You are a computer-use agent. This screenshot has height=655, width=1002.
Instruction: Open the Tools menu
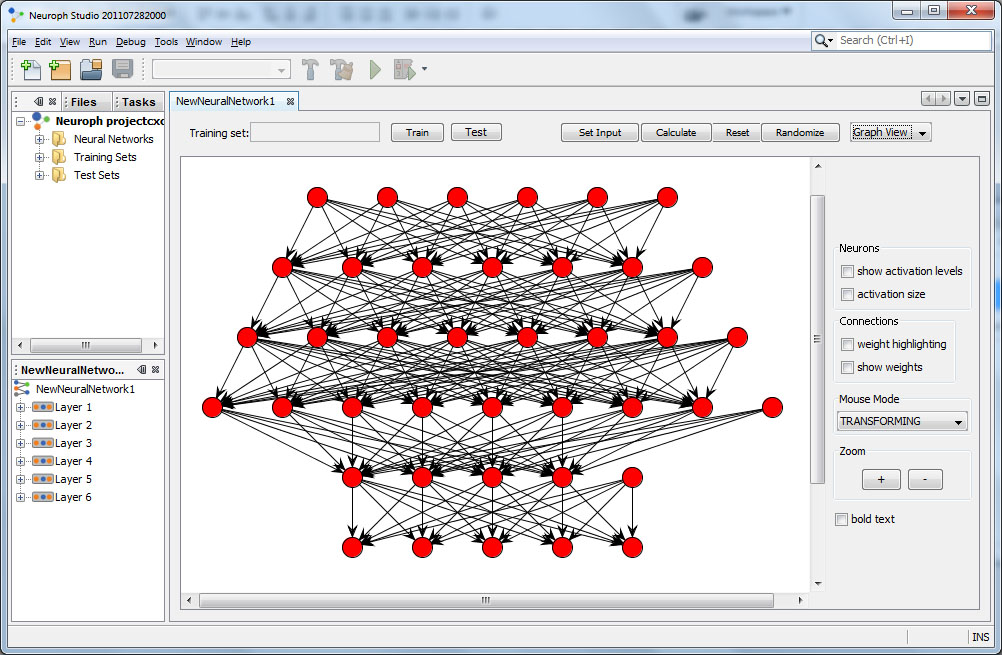coord(166,42)
